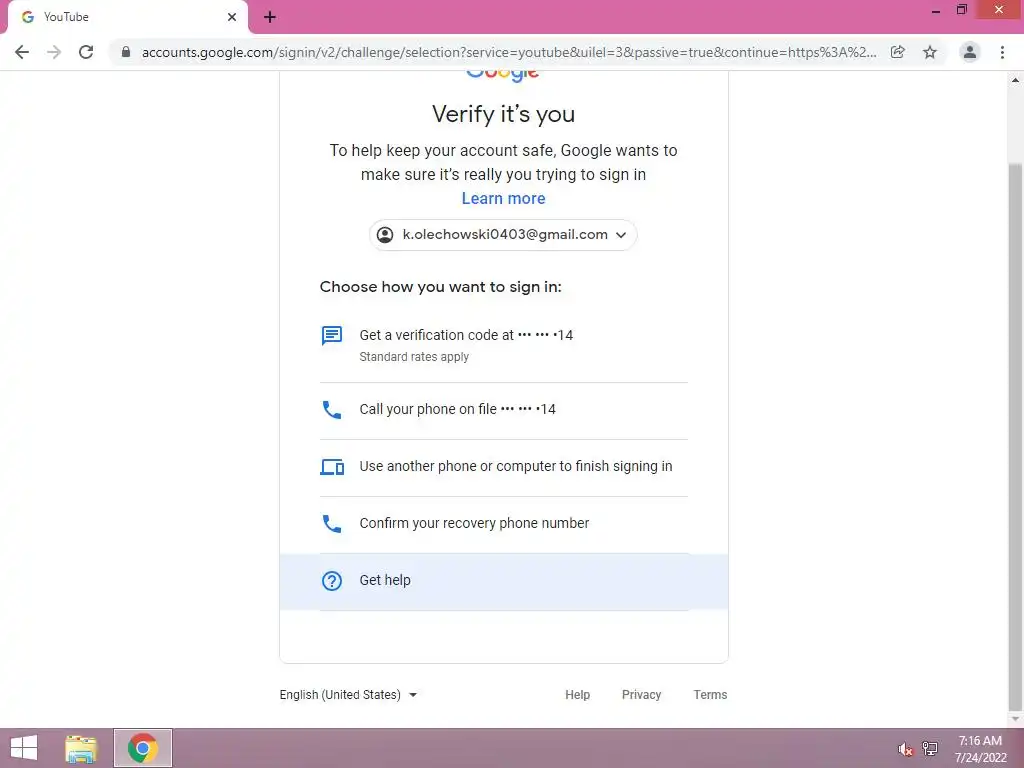Click the muted volume tray icon
The image size is (1024, 768).
point(905,750)
